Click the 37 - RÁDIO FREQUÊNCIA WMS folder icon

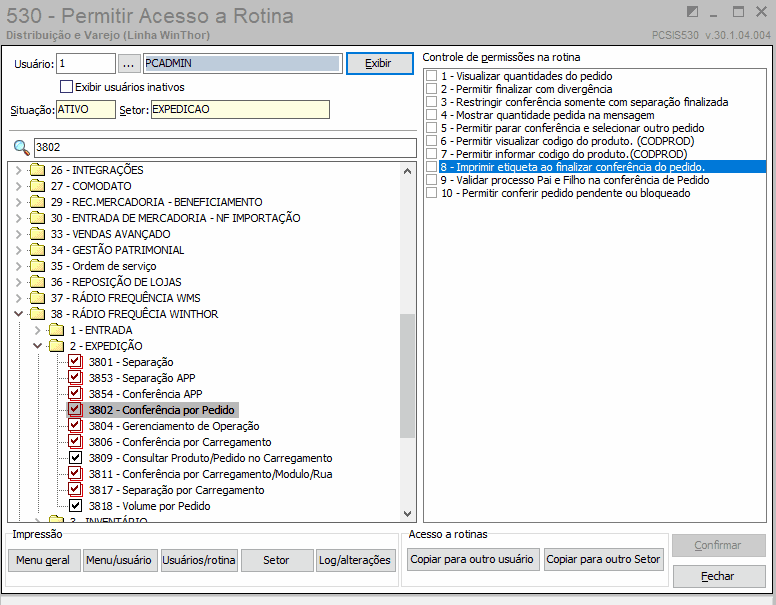37,298
